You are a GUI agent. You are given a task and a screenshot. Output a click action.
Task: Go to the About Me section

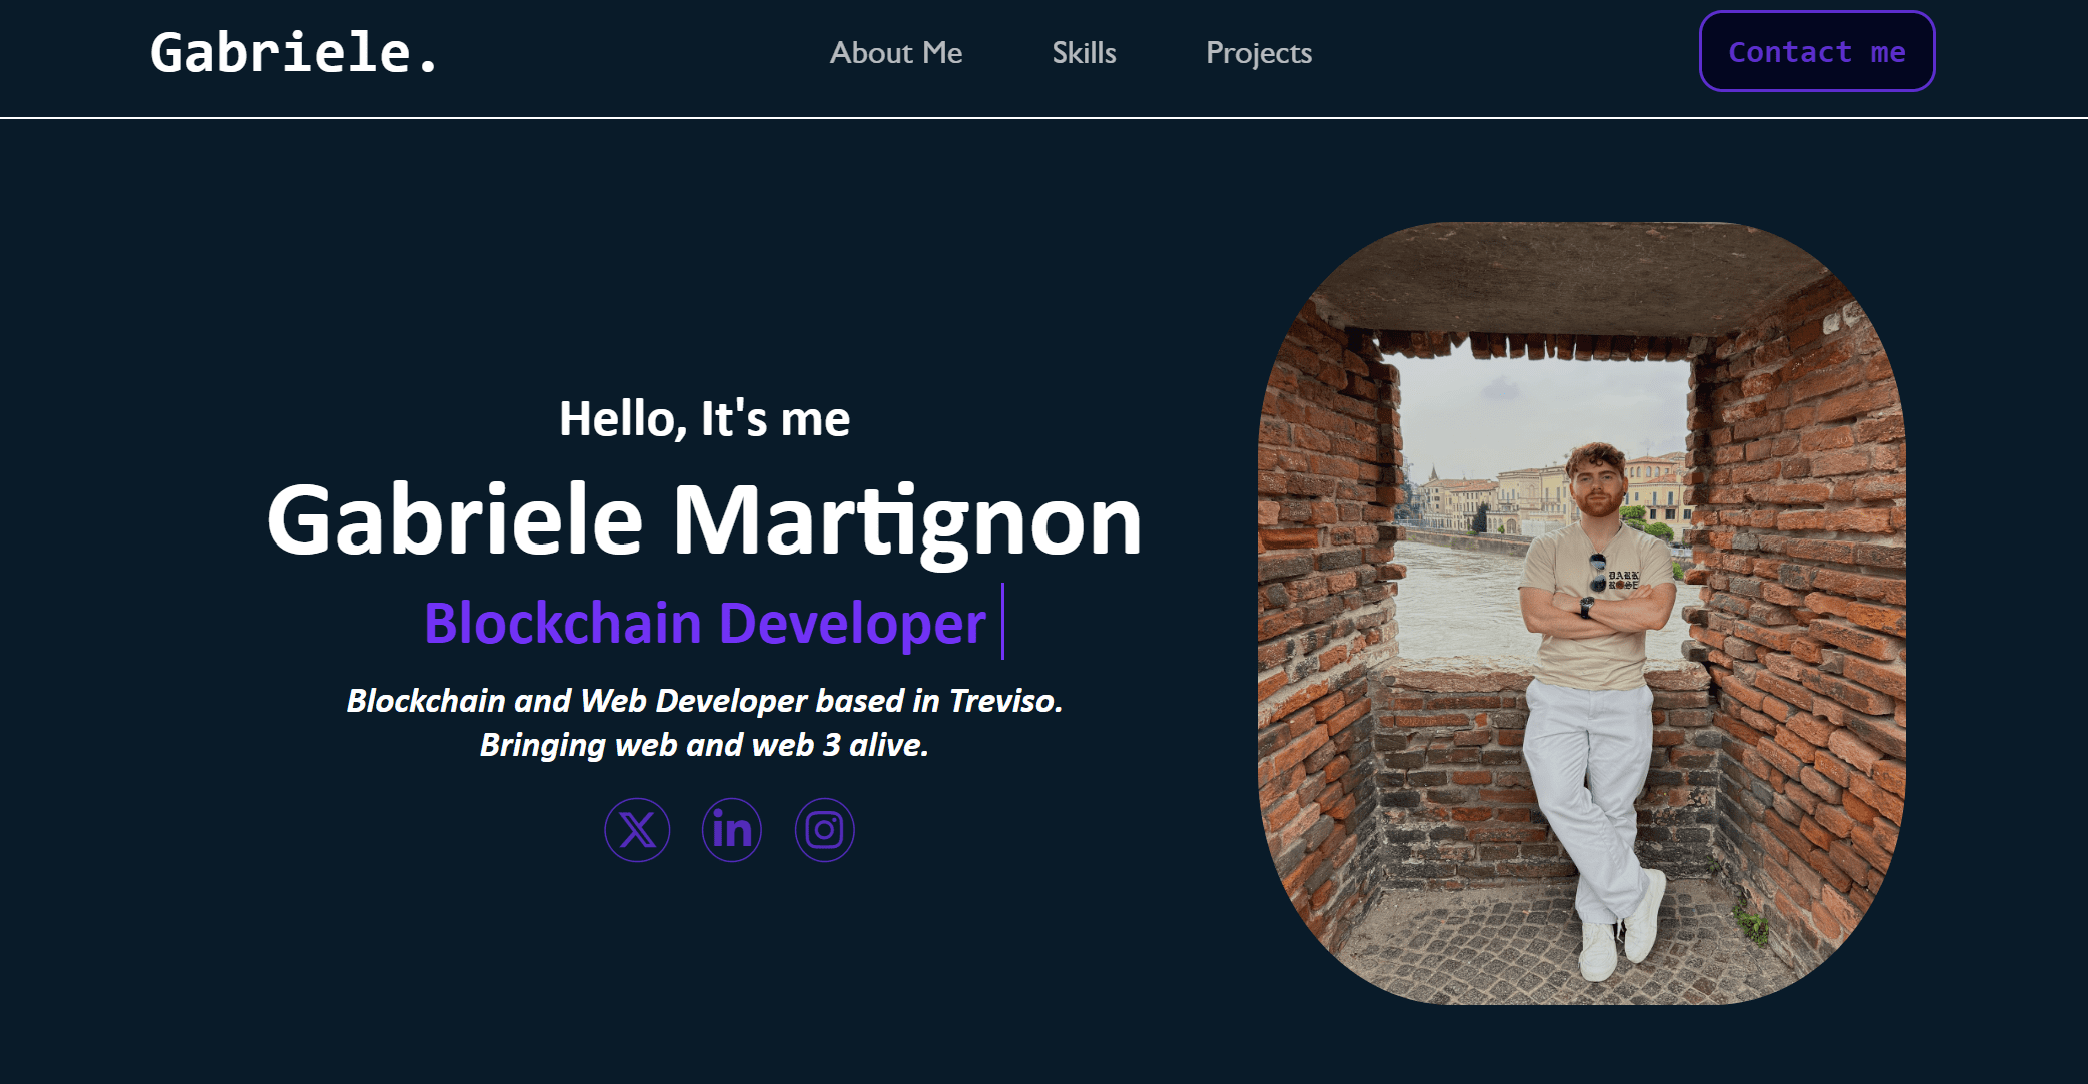896,53
